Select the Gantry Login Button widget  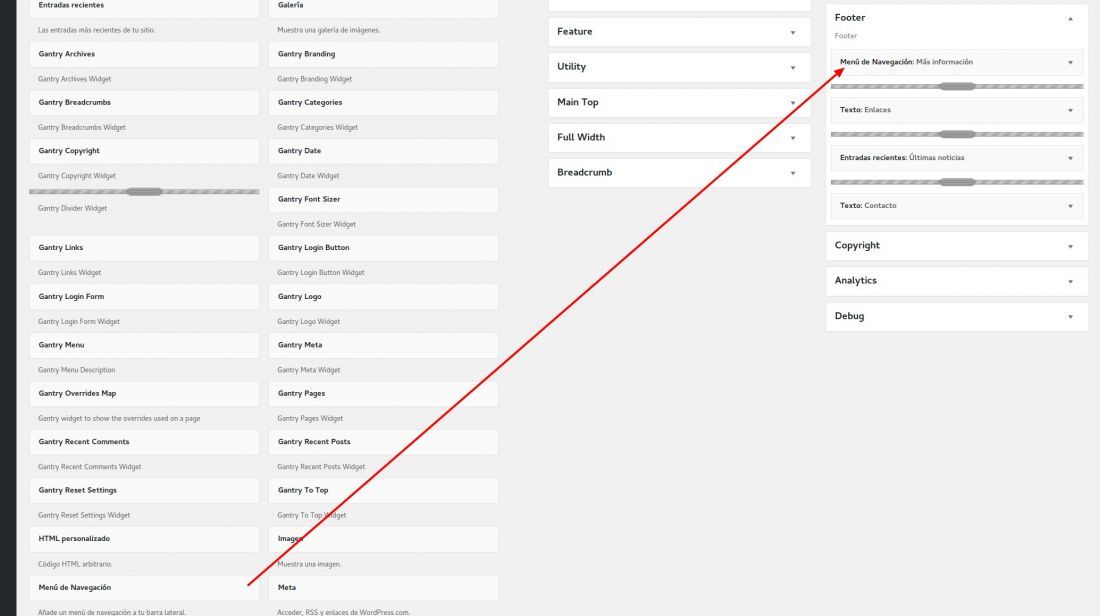383,248
